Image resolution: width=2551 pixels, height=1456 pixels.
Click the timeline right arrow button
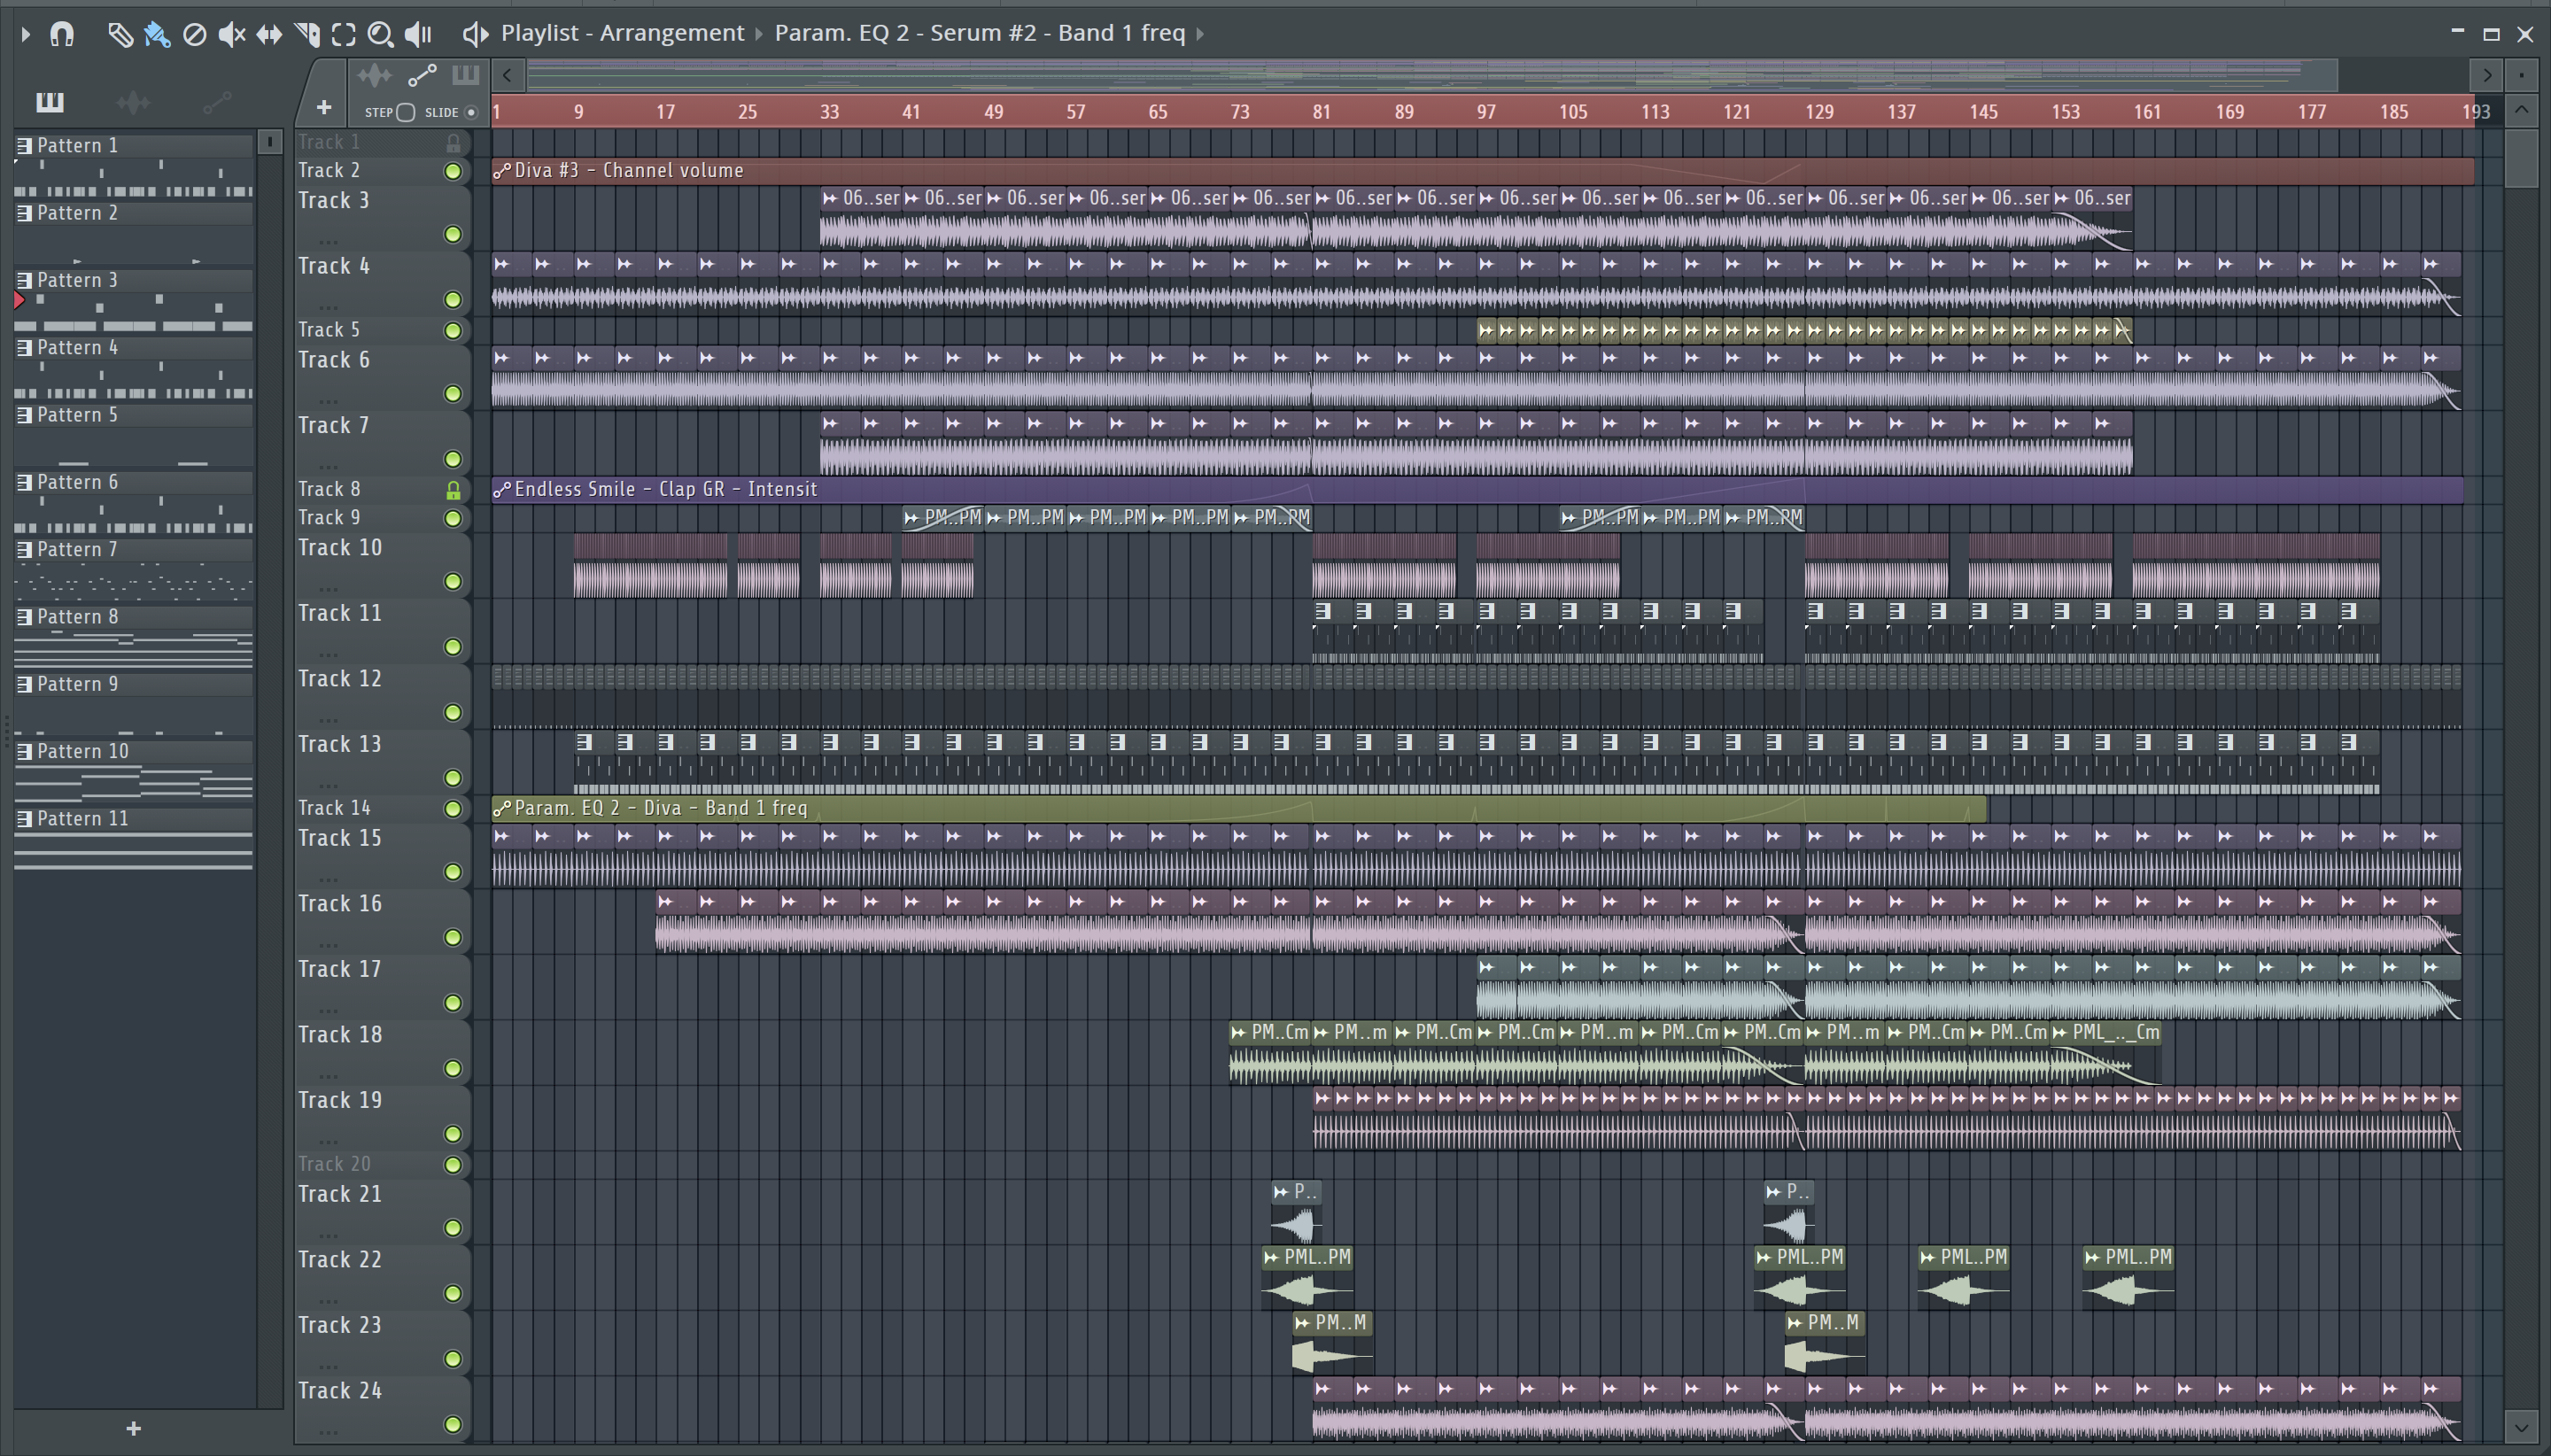pos(2487,75)
